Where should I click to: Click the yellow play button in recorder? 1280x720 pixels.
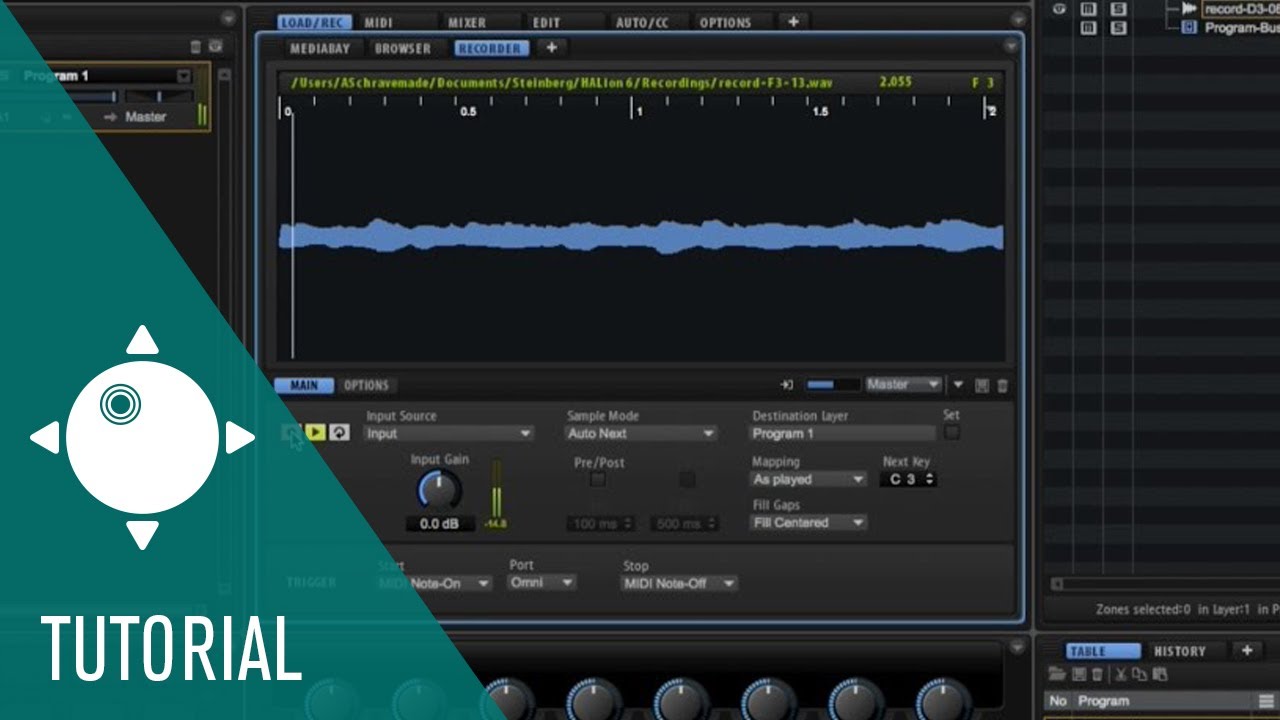tap(316, 433)
